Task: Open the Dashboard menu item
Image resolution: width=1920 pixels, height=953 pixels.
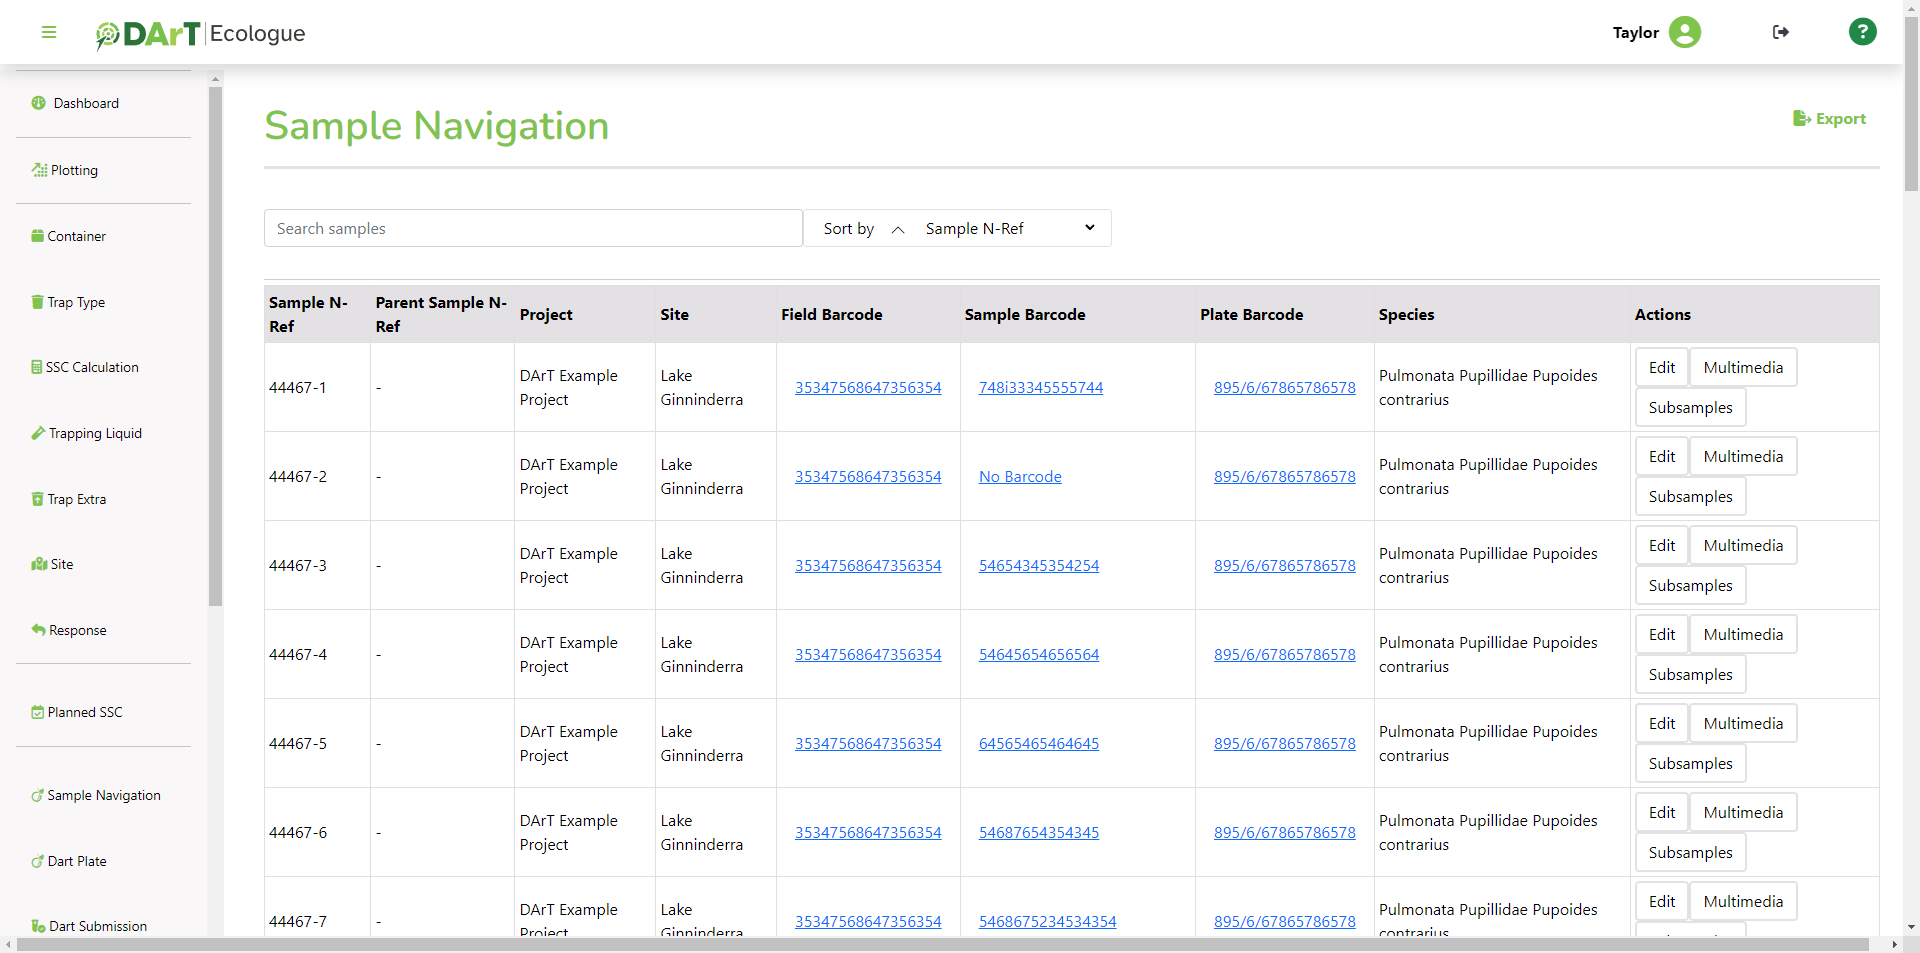Action: pyautogui.click(x=86, y=103)
